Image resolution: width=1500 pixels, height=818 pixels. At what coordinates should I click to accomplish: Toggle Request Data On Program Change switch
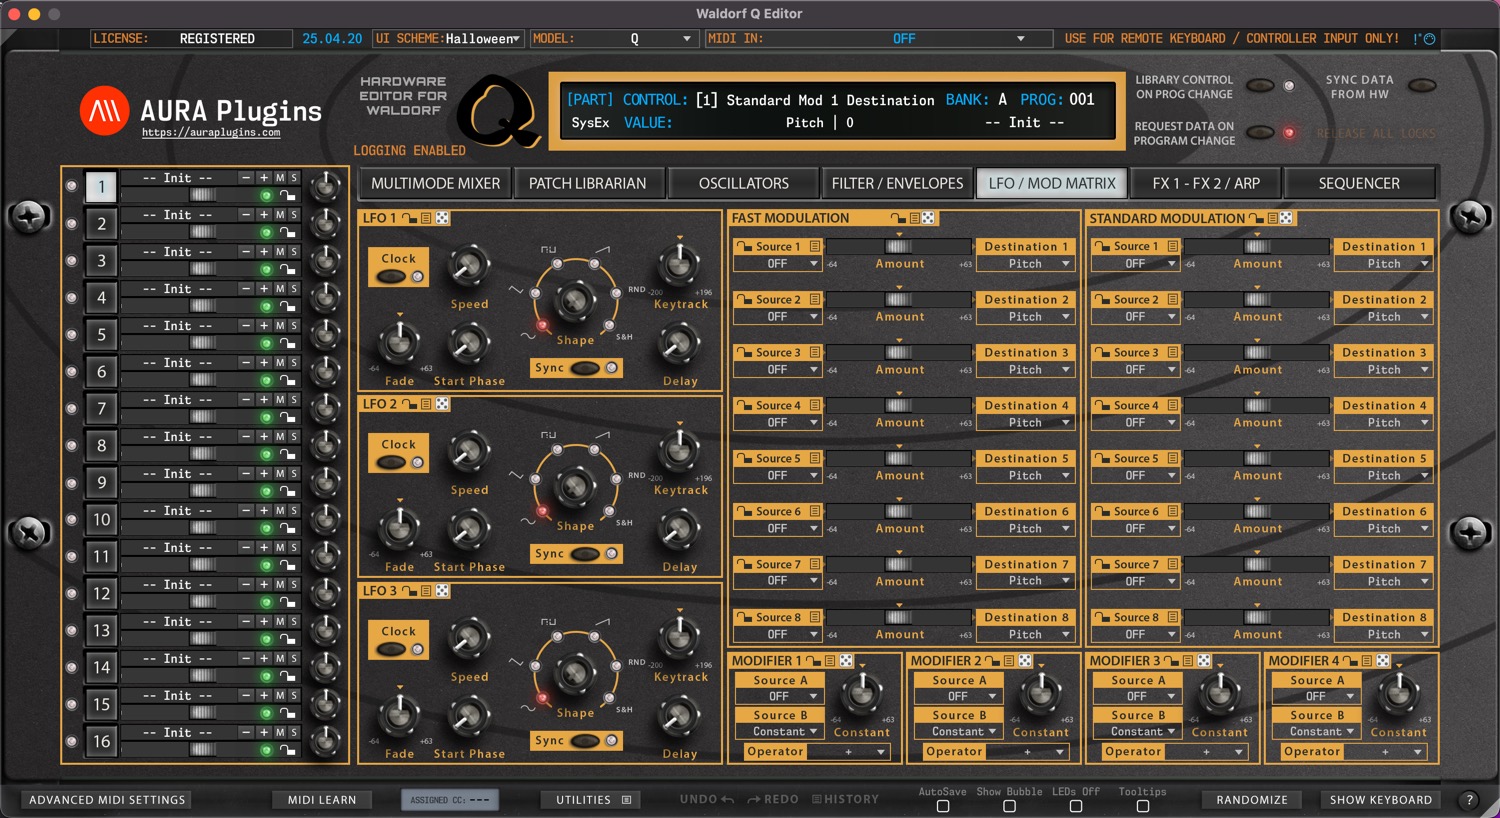click(x=1260, y=132)
